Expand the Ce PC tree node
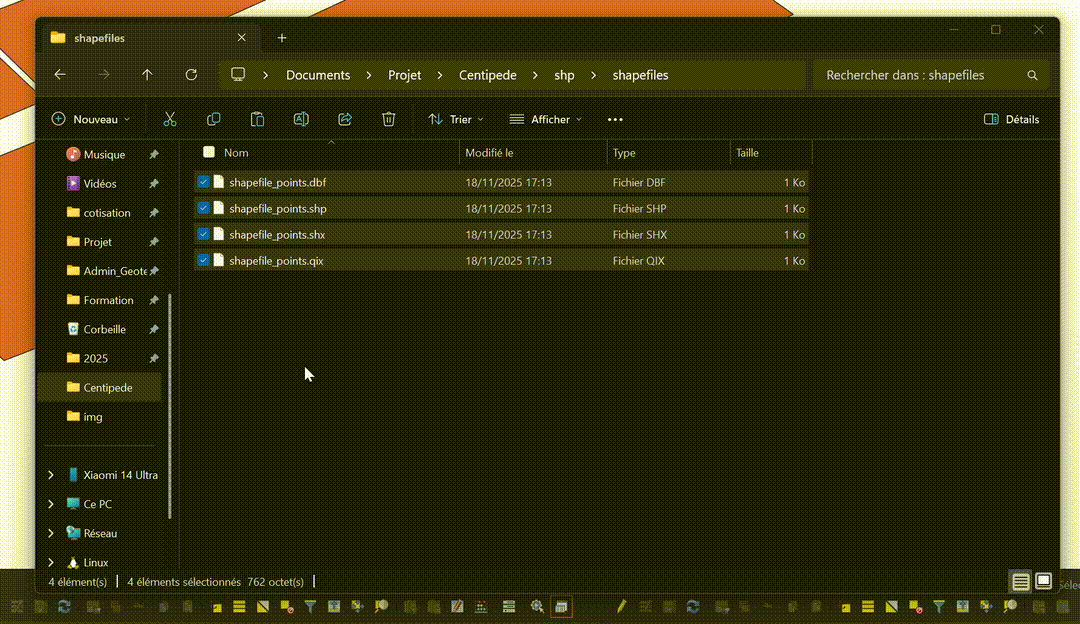This screenshot has width=1080, height=624. (51, 504)
